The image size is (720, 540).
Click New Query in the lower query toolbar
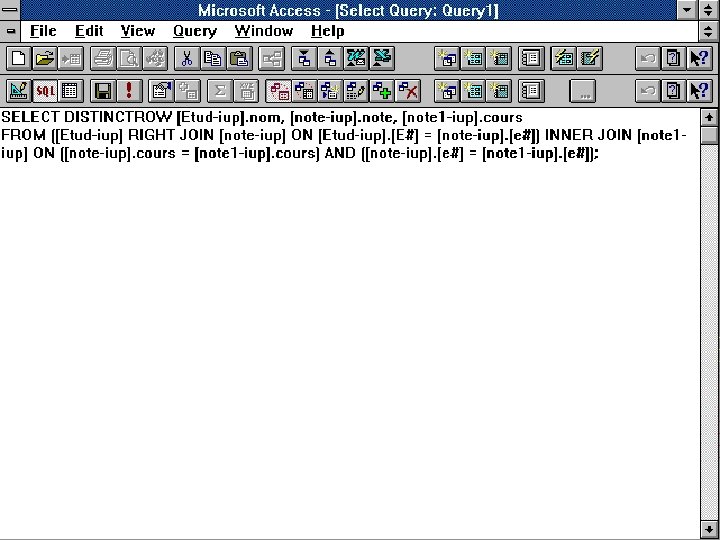pyautogui.click(x=447, y=91)
